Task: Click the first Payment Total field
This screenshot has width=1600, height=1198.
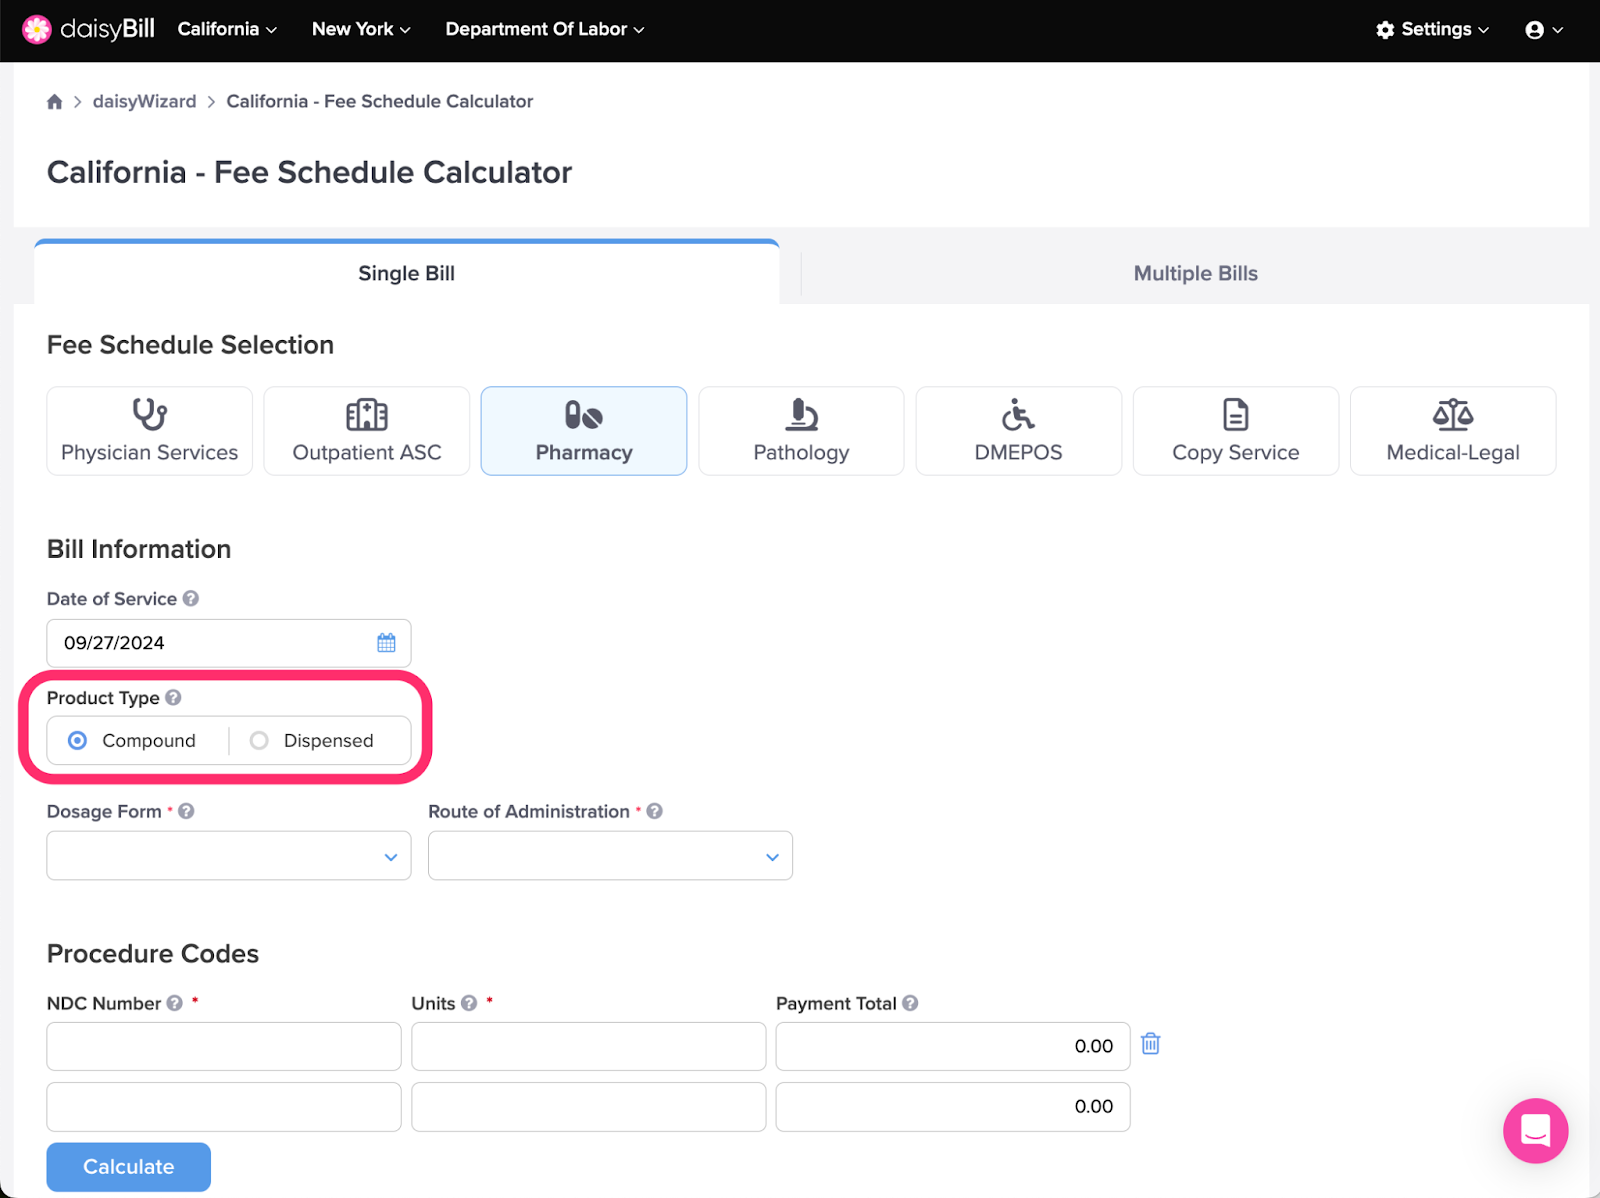Action: pos(953,1046)
